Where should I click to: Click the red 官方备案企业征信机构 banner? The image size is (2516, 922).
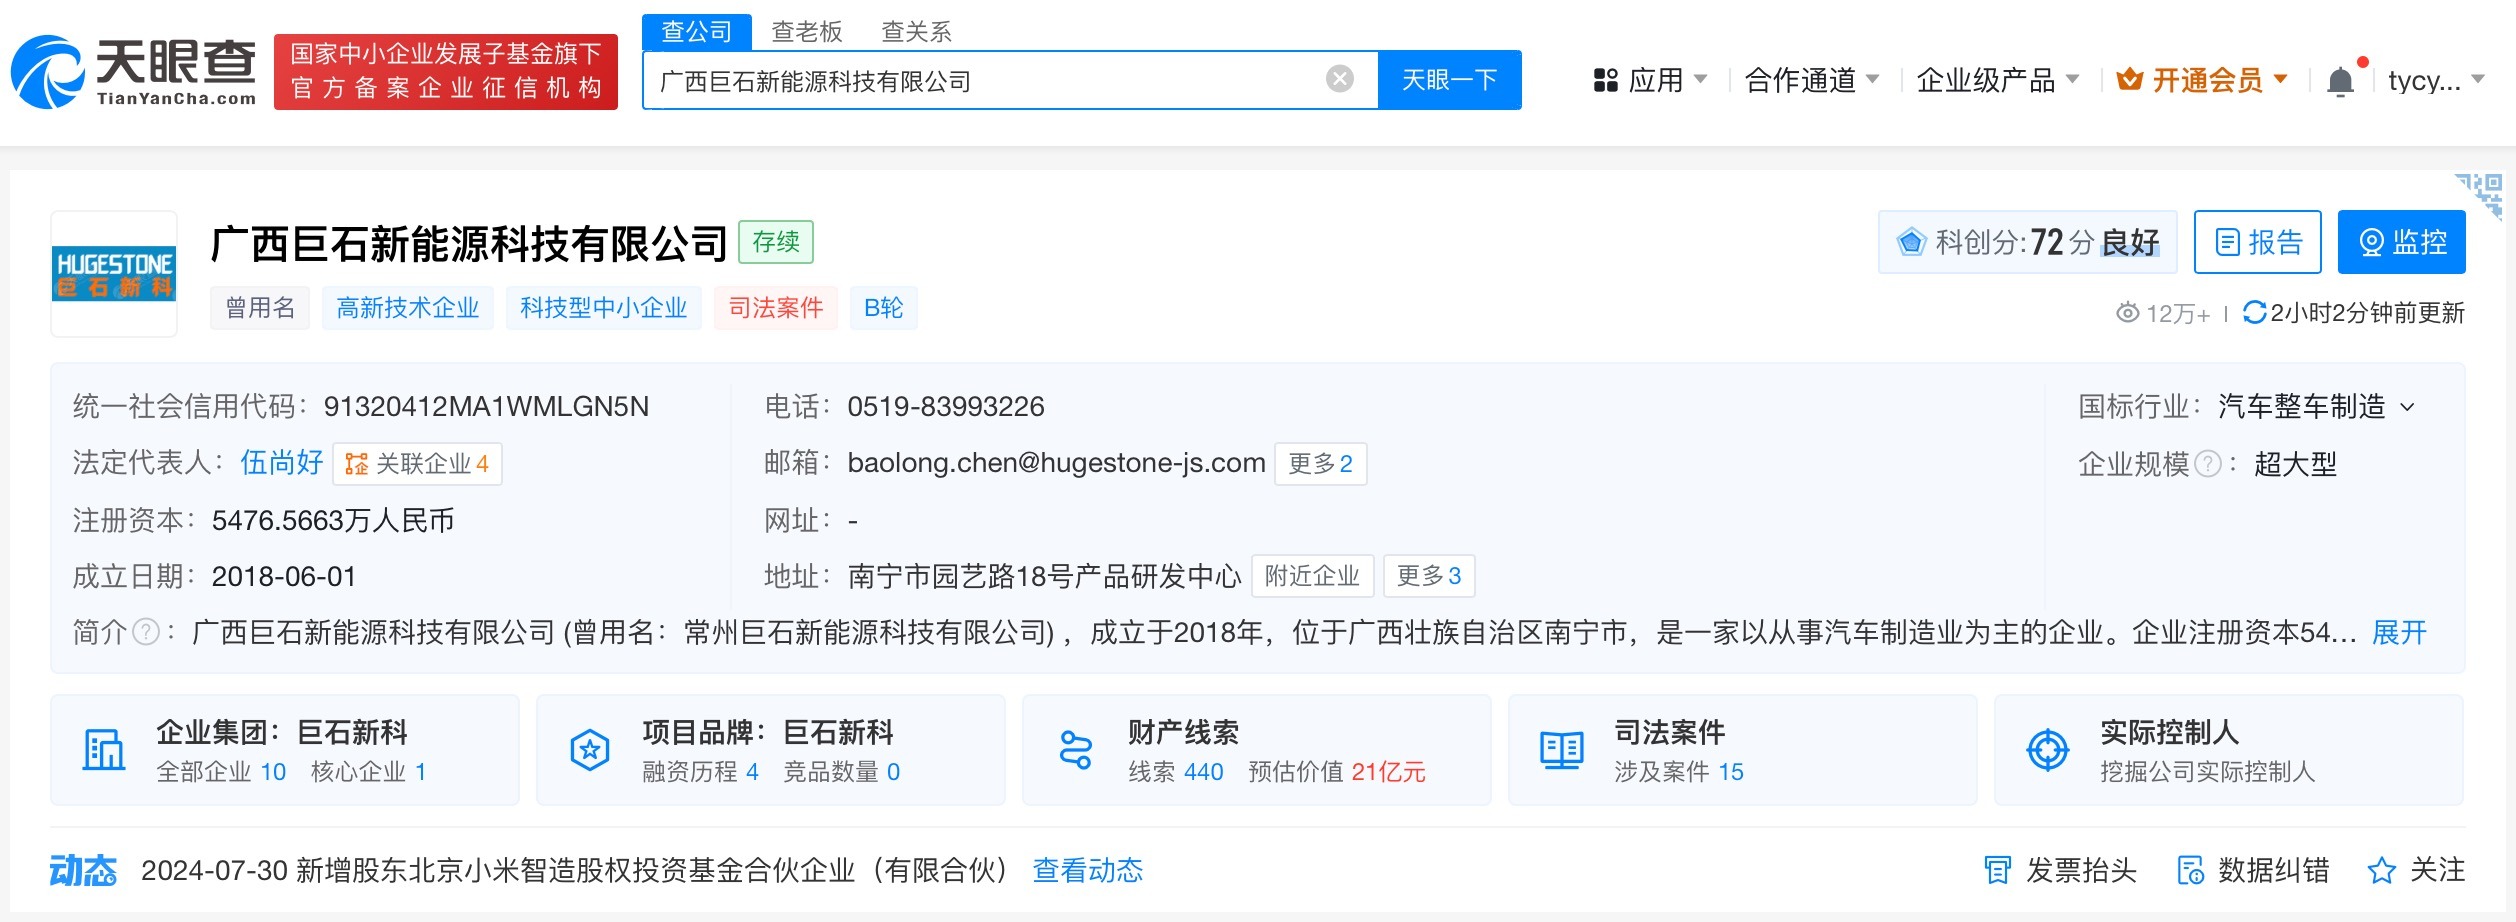click(x=446, y=72)
